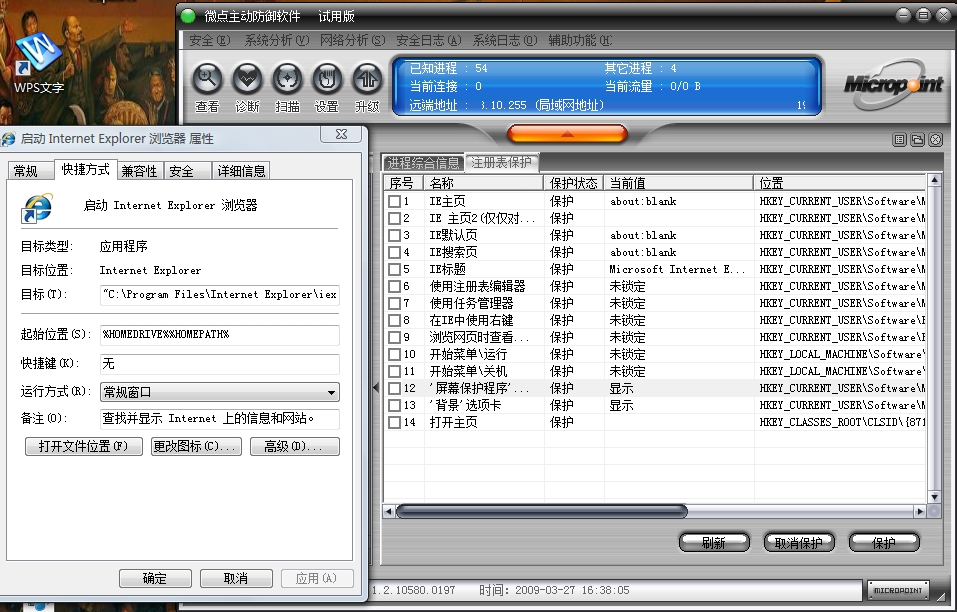
Task: Tick the checkbox for '背景'选项卡 row
Action: pos(394,405)
